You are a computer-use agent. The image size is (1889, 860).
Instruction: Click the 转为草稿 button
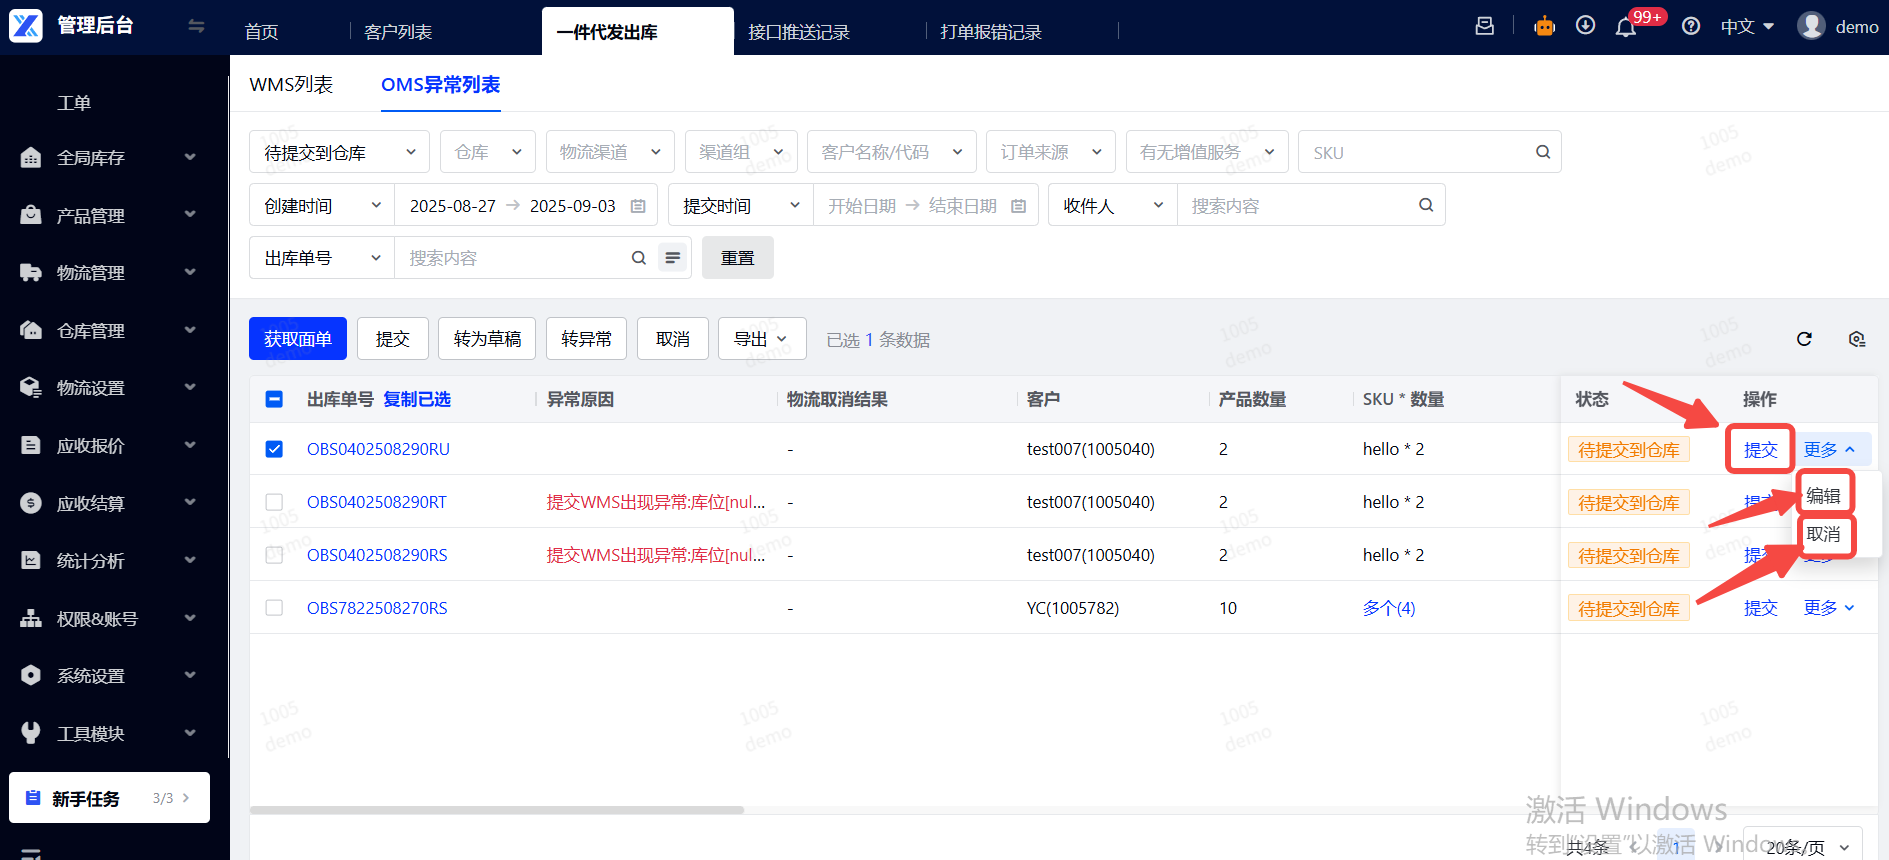pos(487,339)
